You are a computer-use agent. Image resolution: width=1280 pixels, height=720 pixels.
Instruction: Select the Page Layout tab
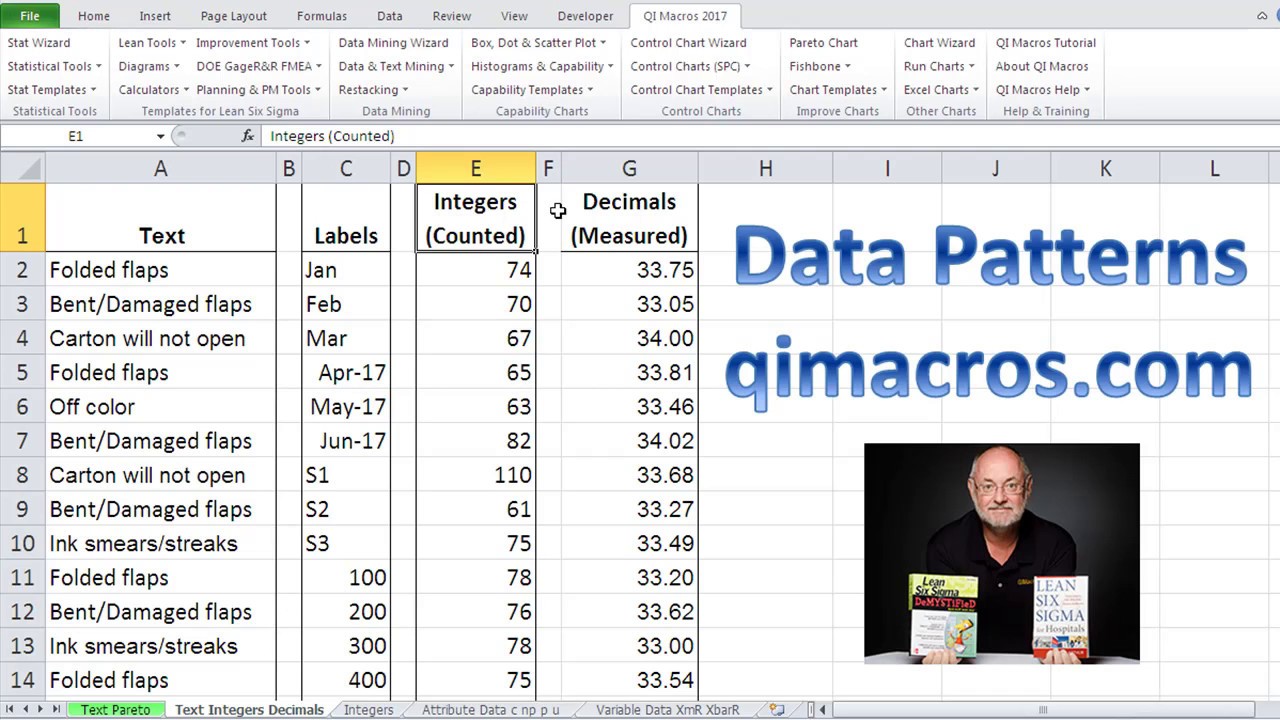pos(234,16)
